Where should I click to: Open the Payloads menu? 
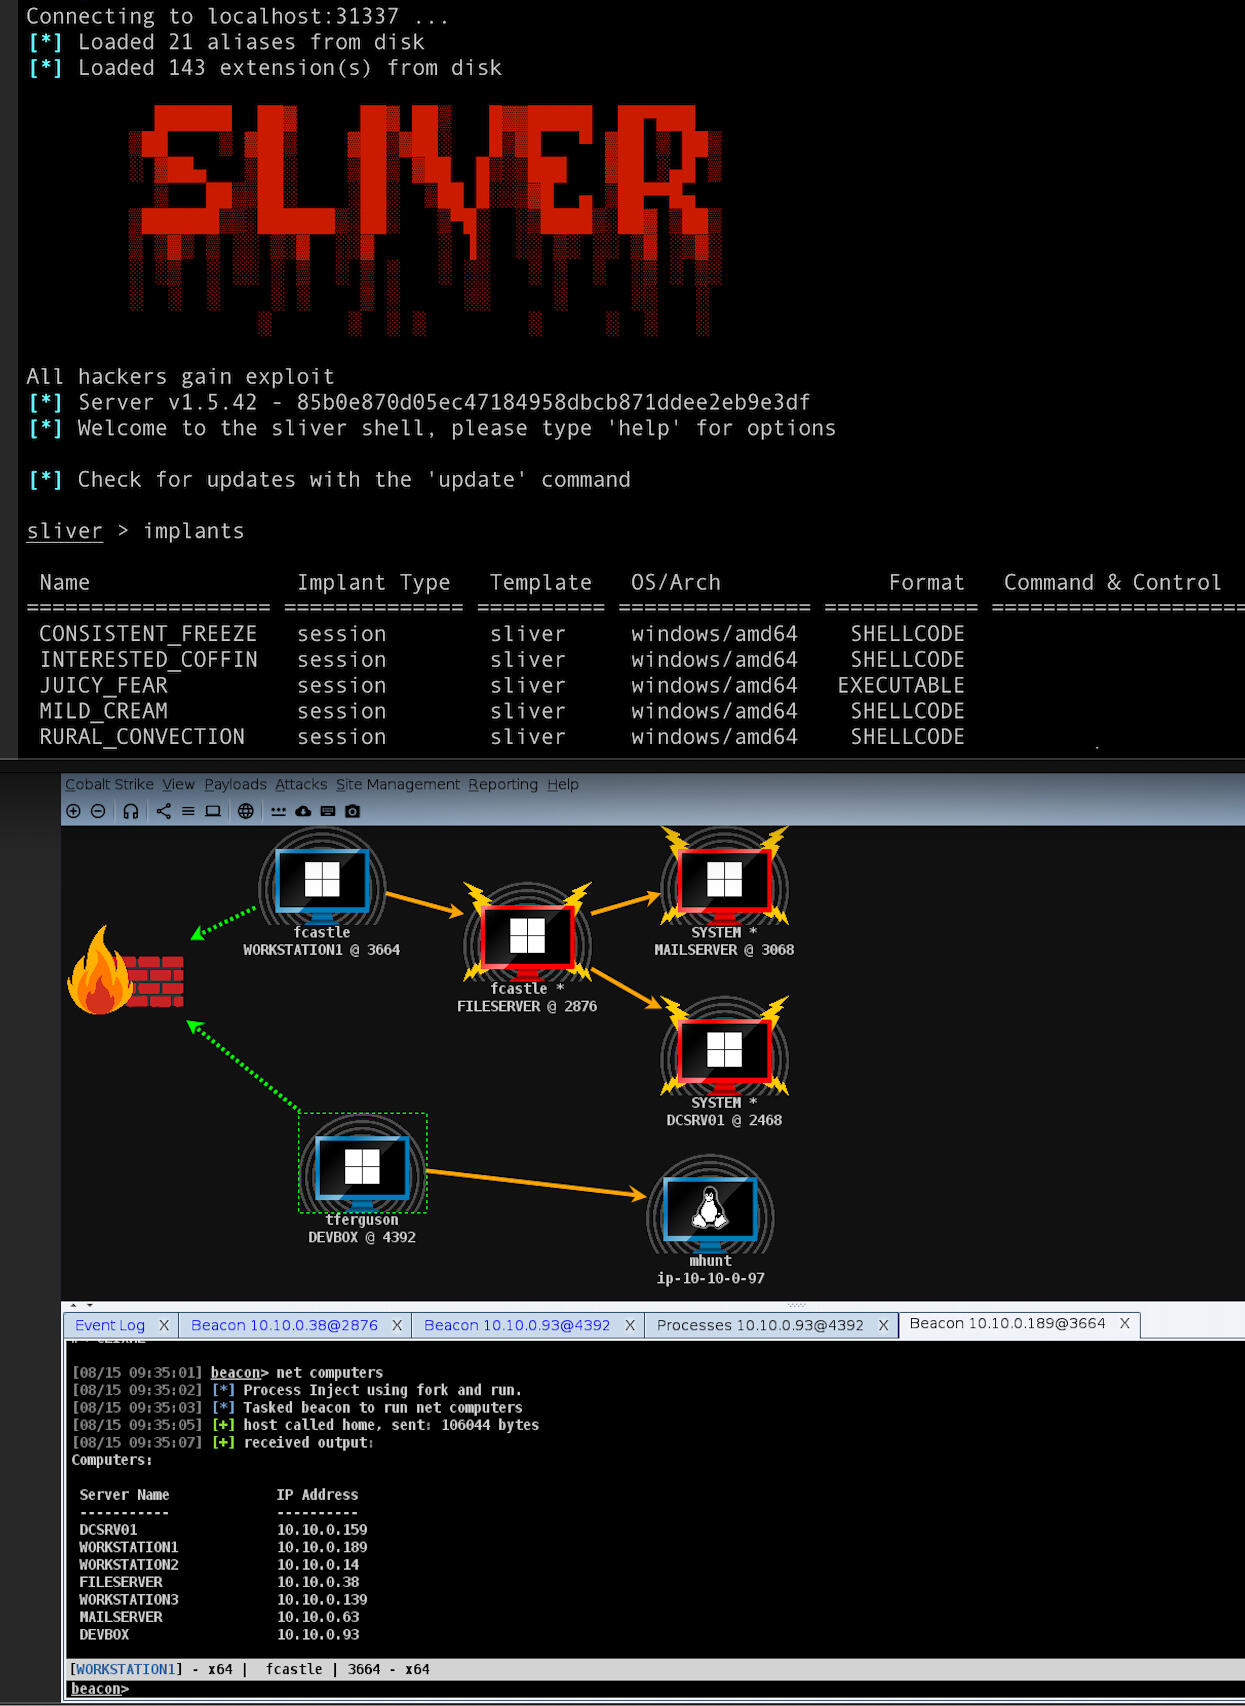pyautogui.click(x=235, y=784)
